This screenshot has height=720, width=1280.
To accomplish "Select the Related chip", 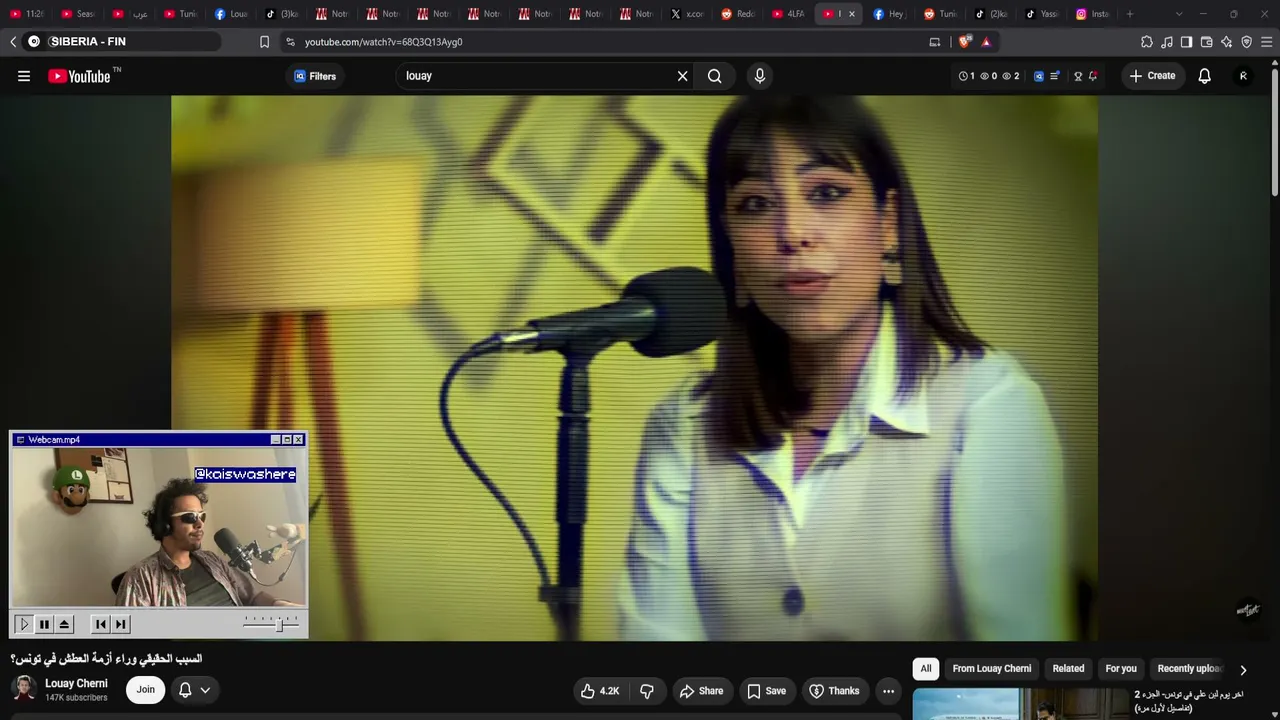I will tap(1068, 669).
